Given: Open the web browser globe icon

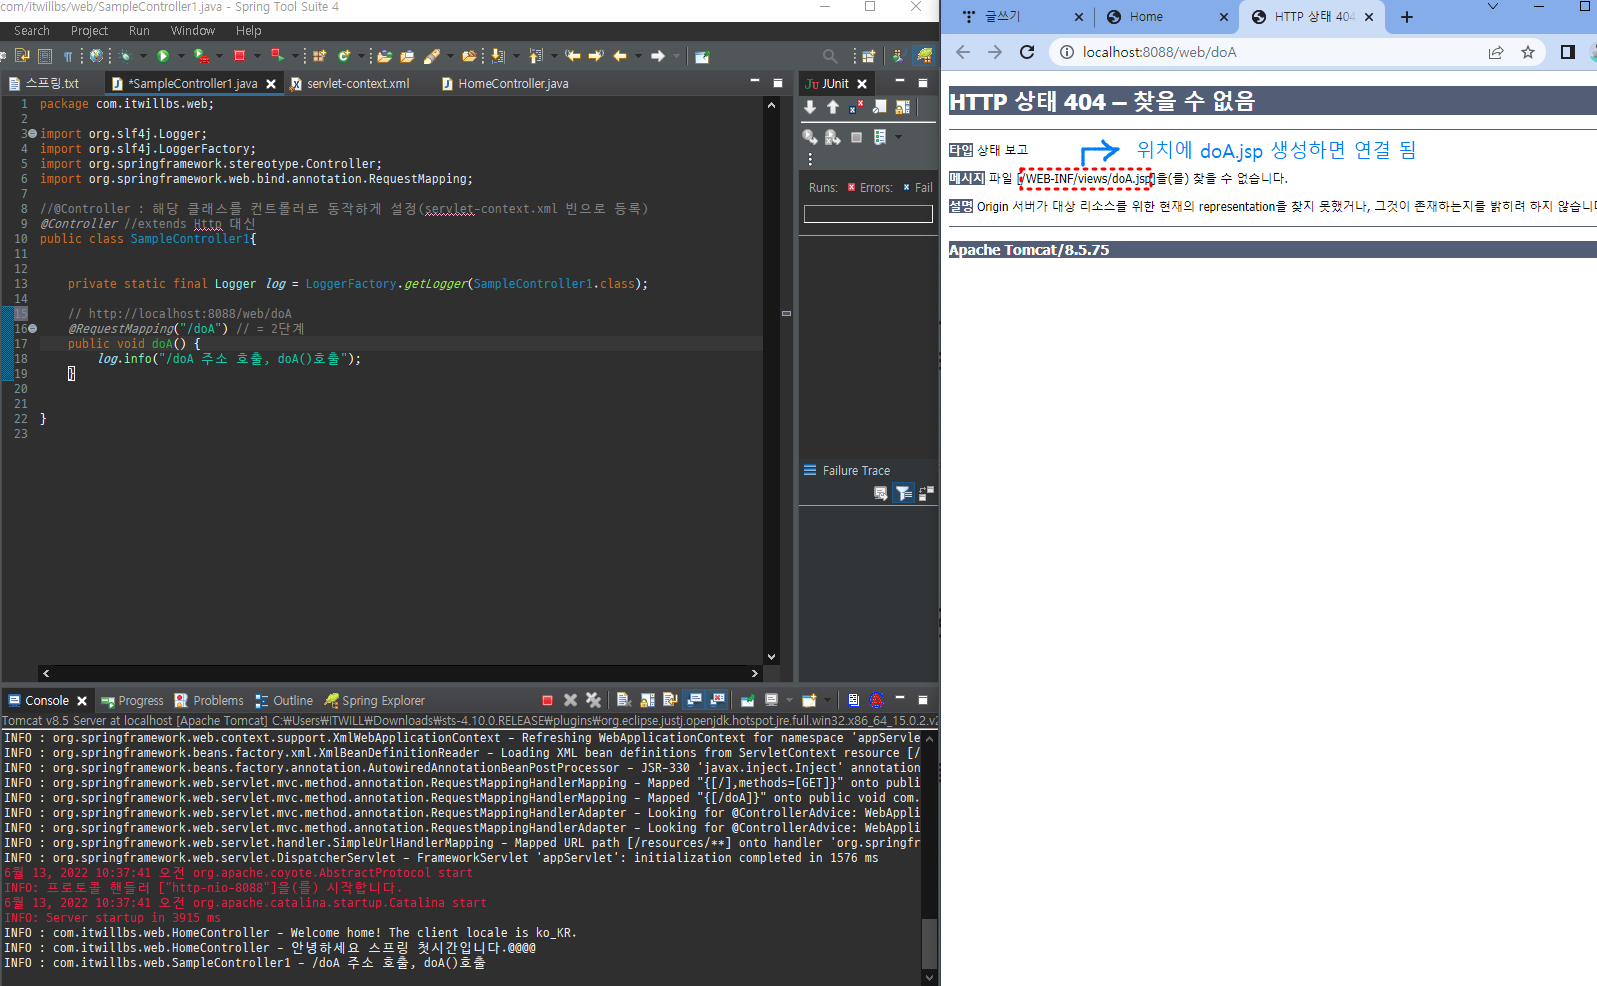Looking at the screenshot, I should tap(96, 56).
